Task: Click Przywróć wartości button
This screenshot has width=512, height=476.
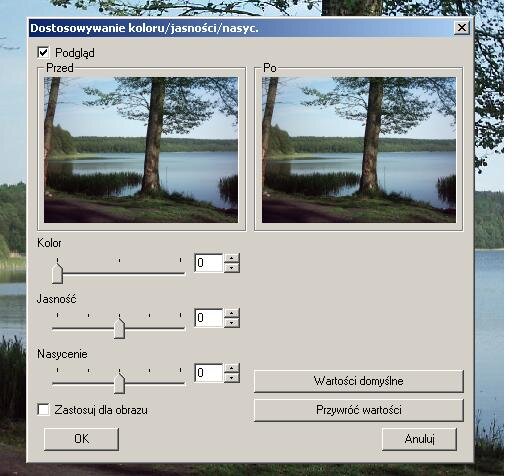Action: (x=359, y=410)
